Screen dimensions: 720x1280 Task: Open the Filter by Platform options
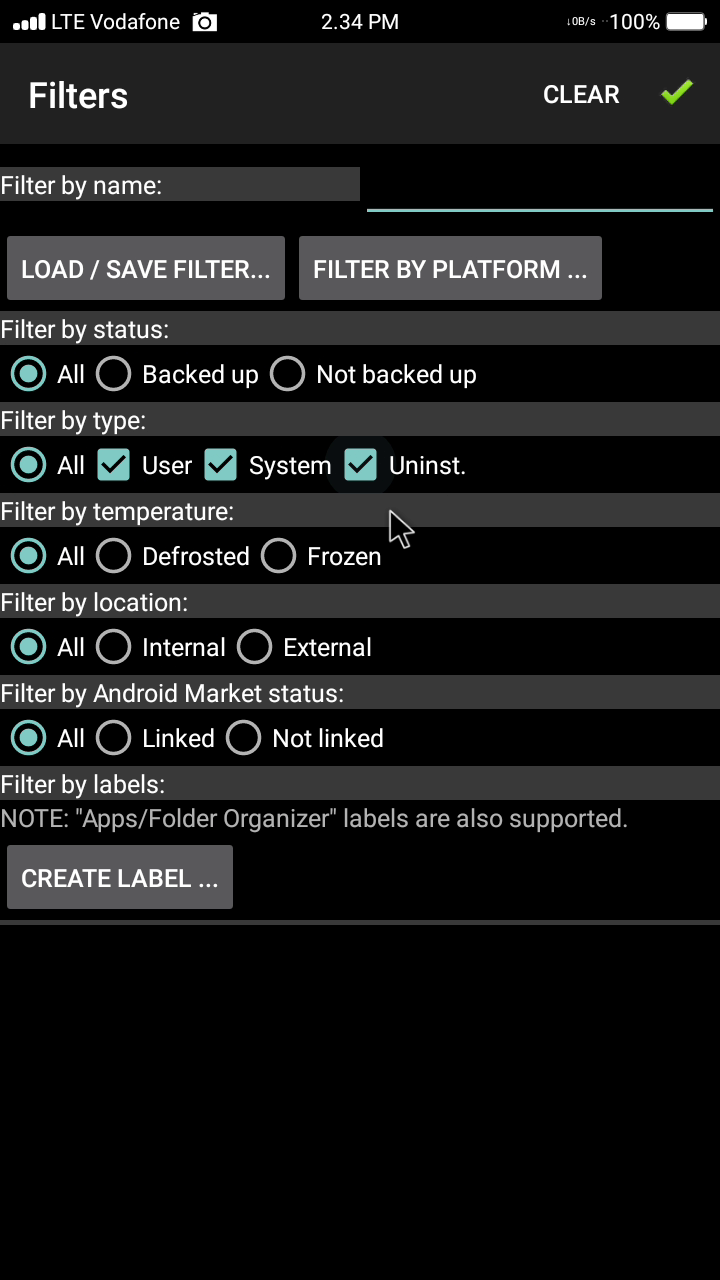(450, 268)
